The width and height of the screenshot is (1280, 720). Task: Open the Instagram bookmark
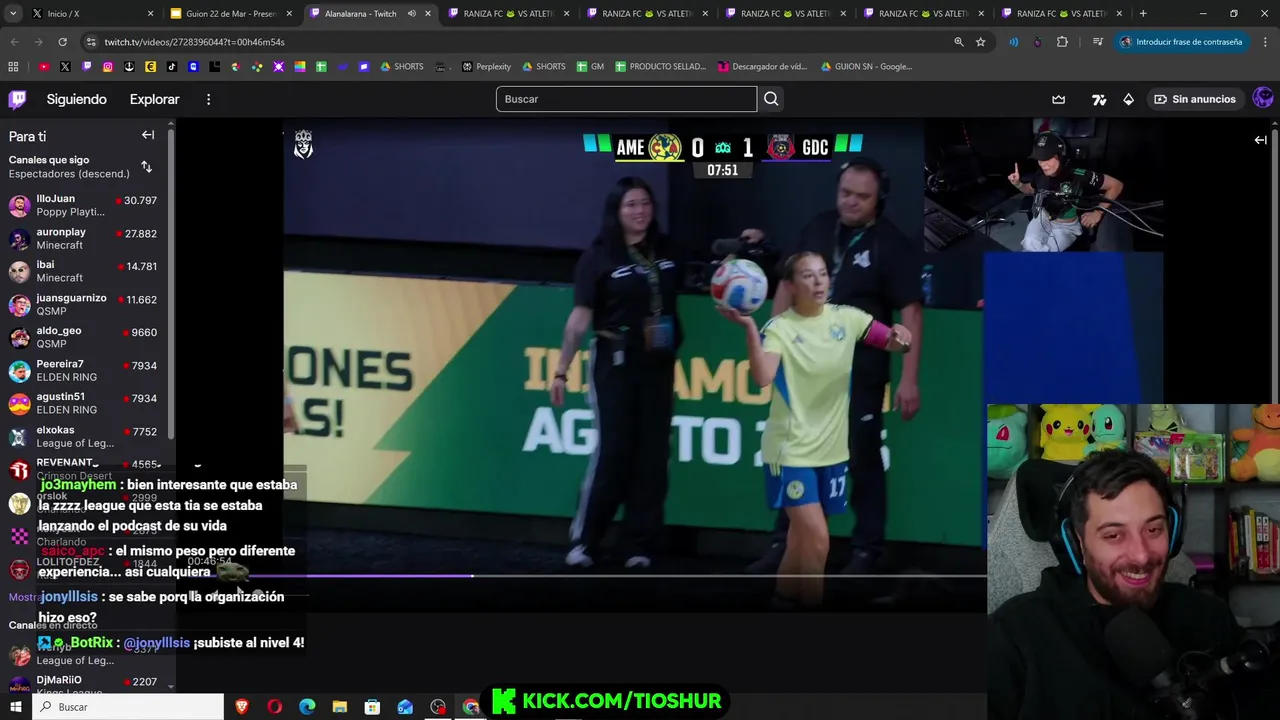point(108,67)
